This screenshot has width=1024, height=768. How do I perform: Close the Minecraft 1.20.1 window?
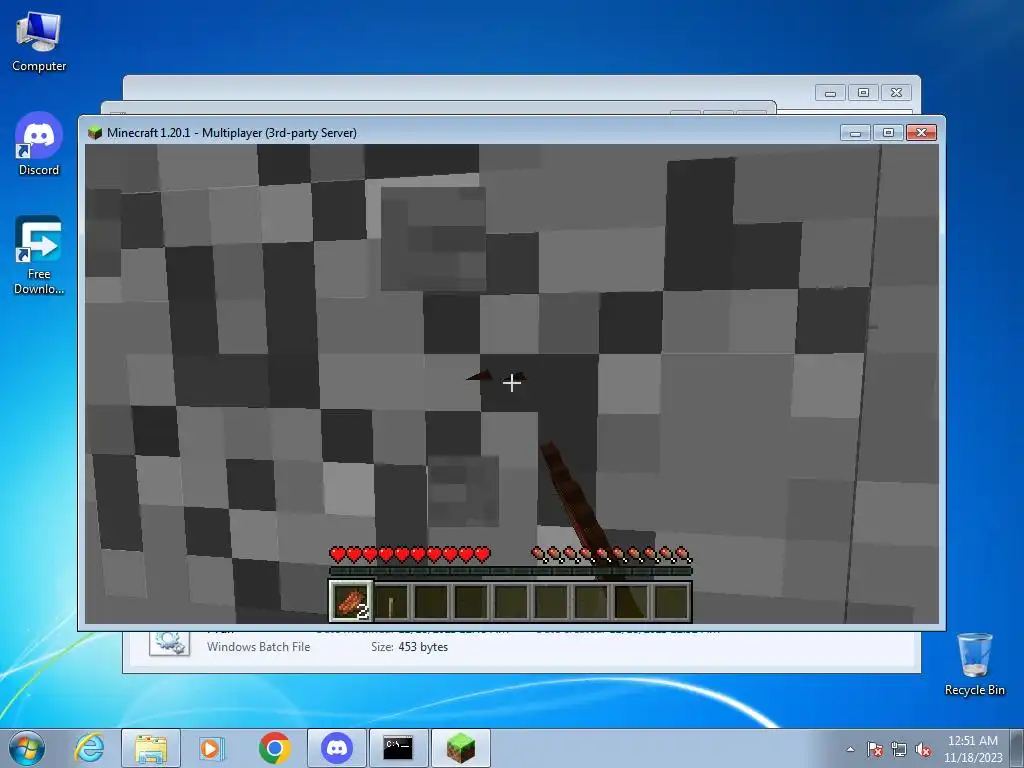[x=921, y=133]
